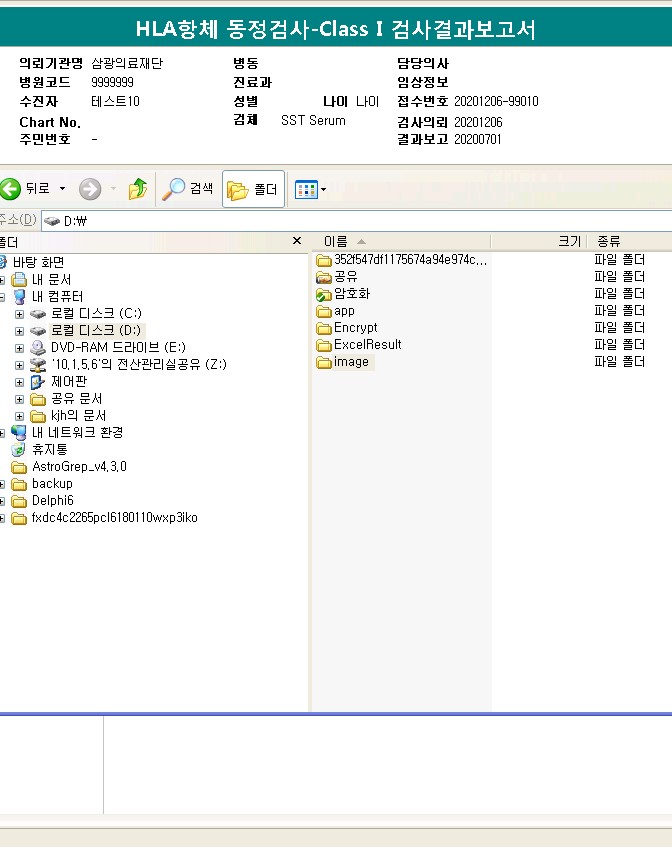
Task: Expand DVD-RAM 드라이브 (E:) node
Action: coord(19,348)
